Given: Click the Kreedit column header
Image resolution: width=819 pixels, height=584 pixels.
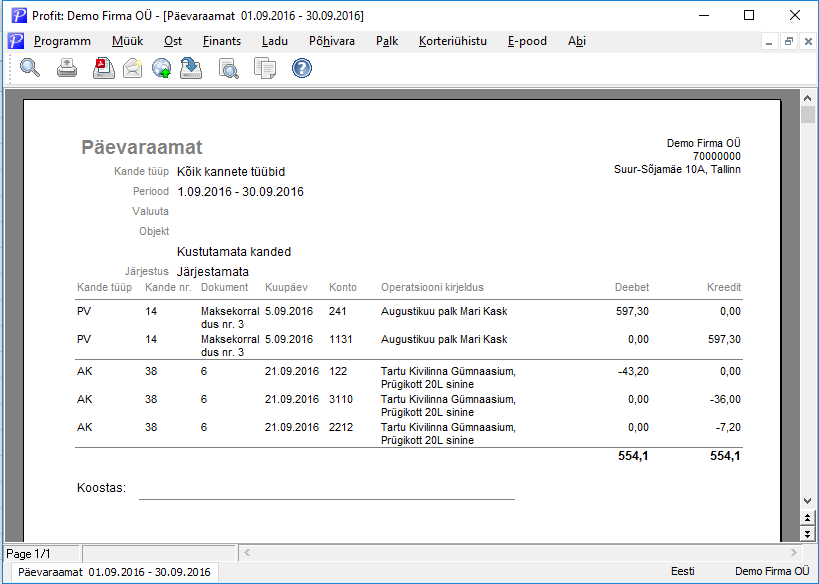Looking at the screenshot, I should (x=724, y=287).
